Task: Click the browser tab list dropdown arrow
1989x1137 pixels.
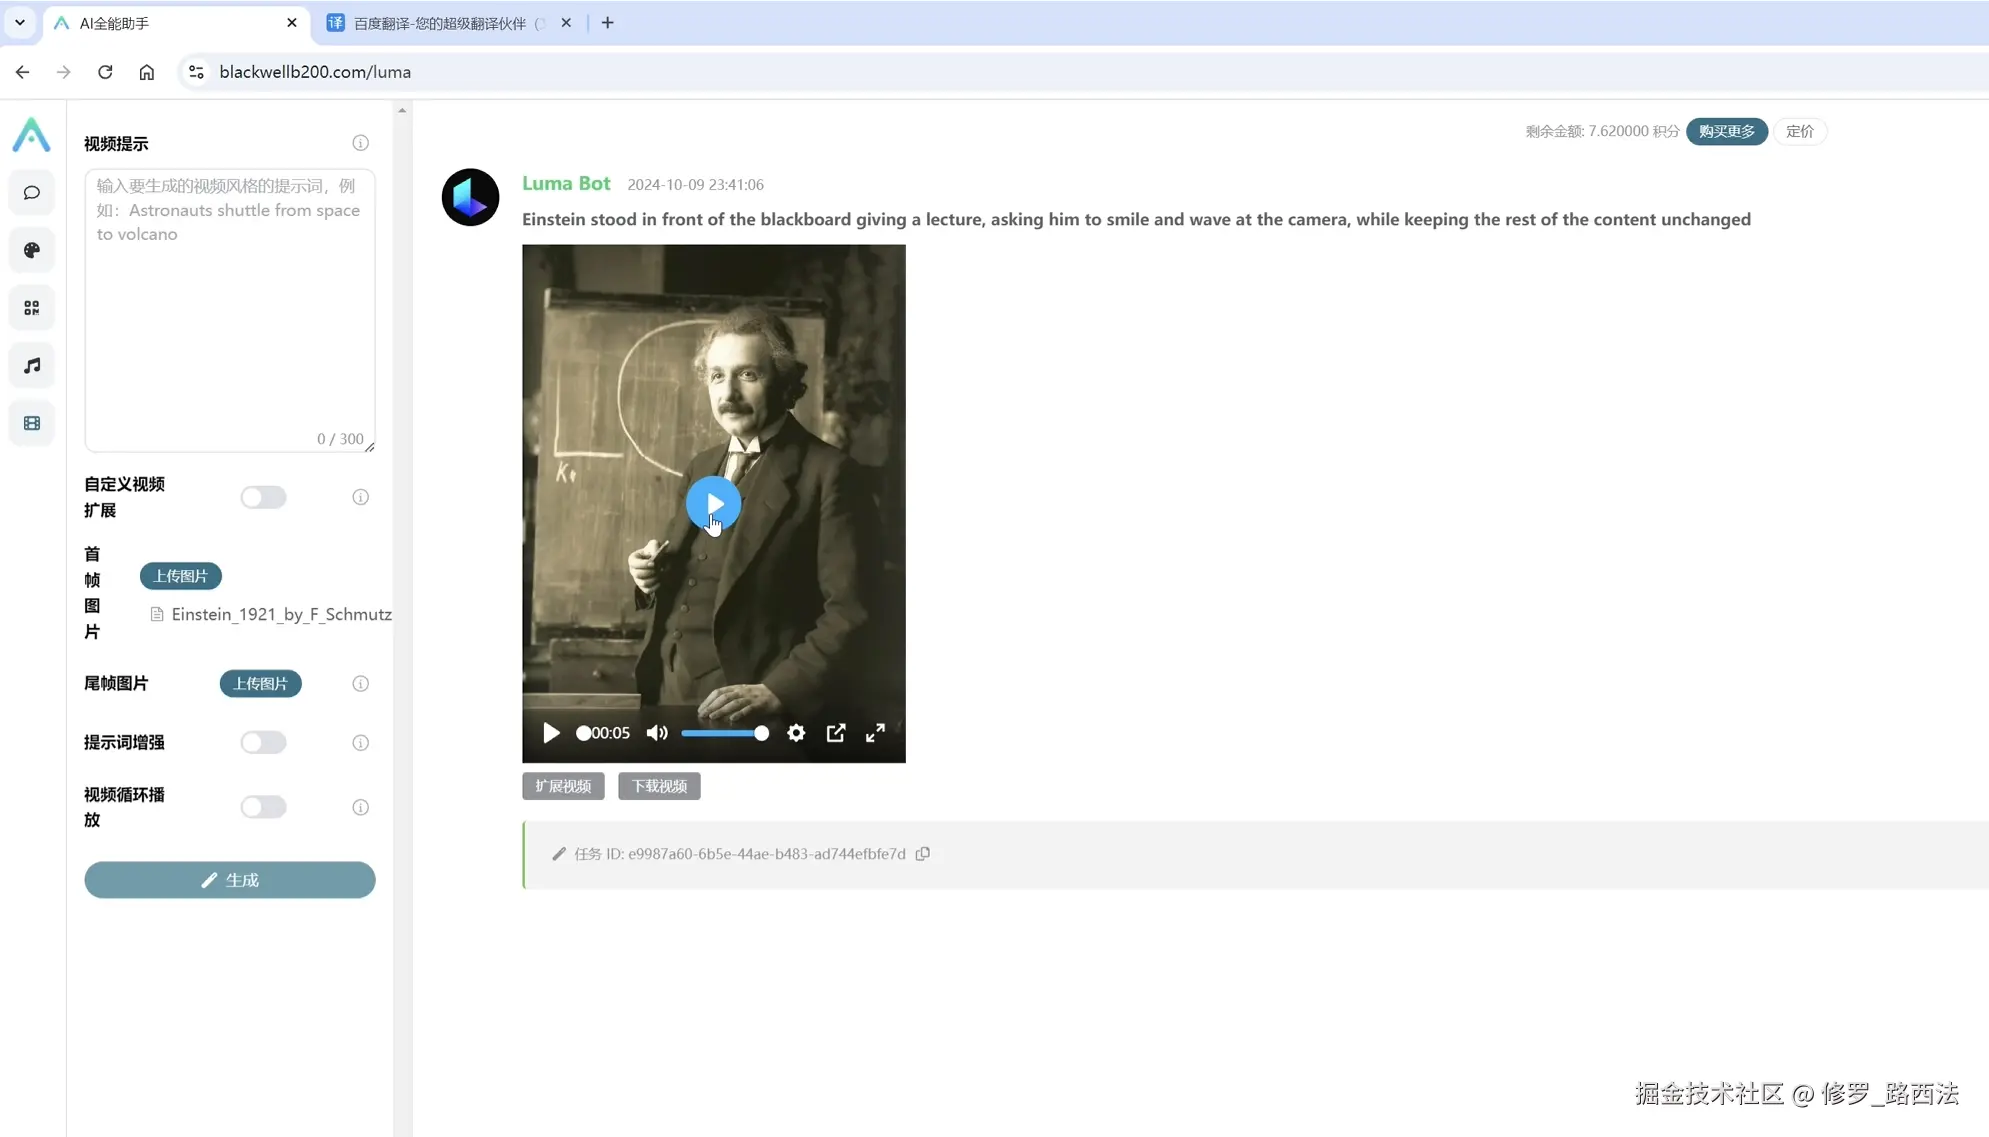Action: point(20,22)
